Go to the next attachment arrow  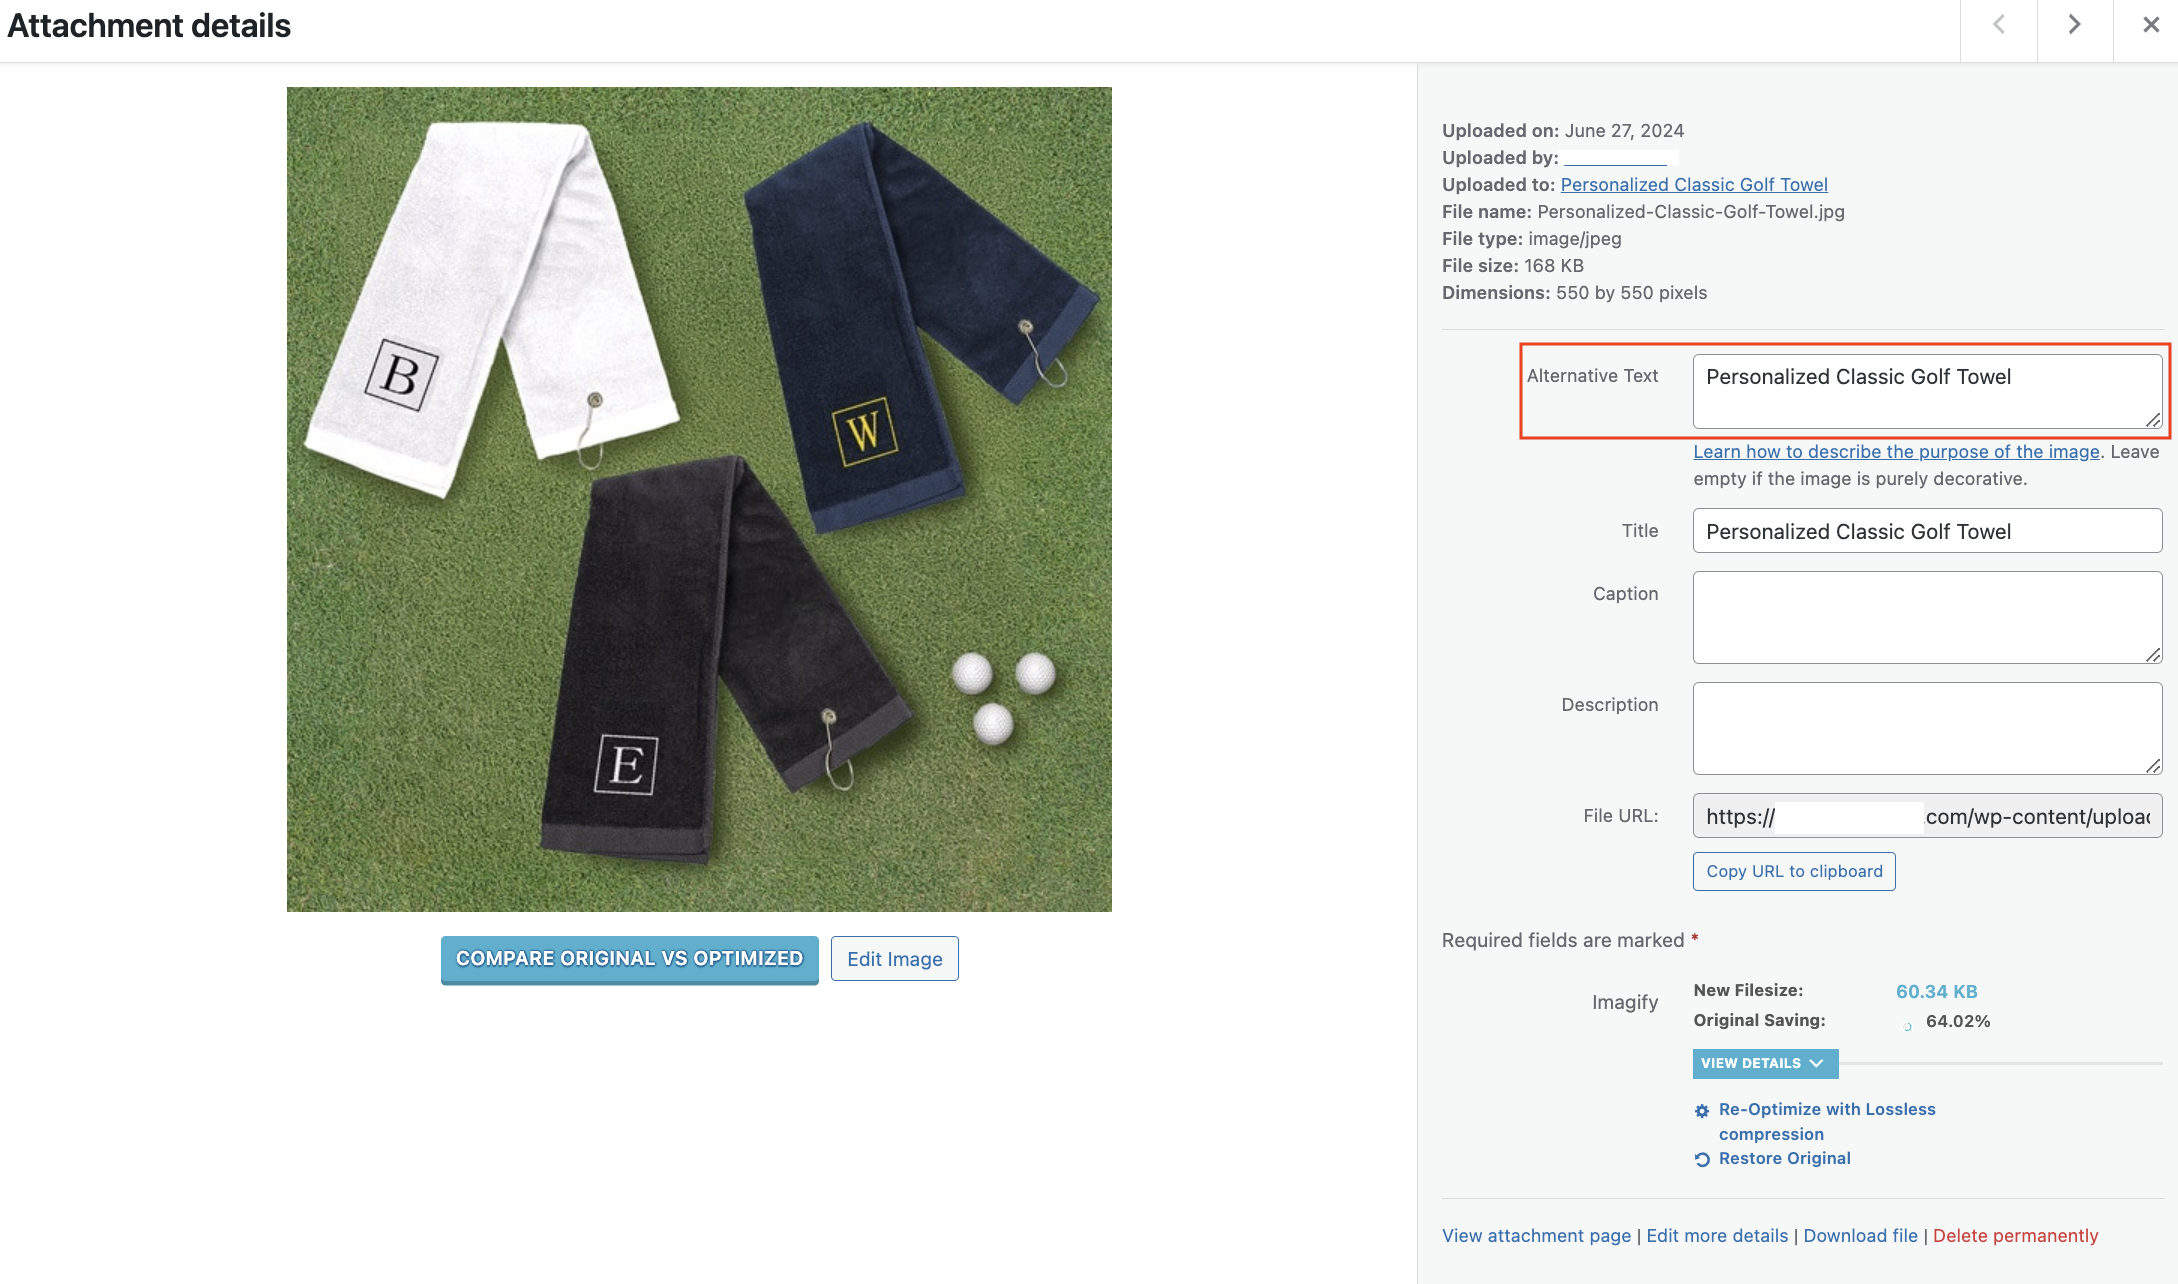point(2075,26)
